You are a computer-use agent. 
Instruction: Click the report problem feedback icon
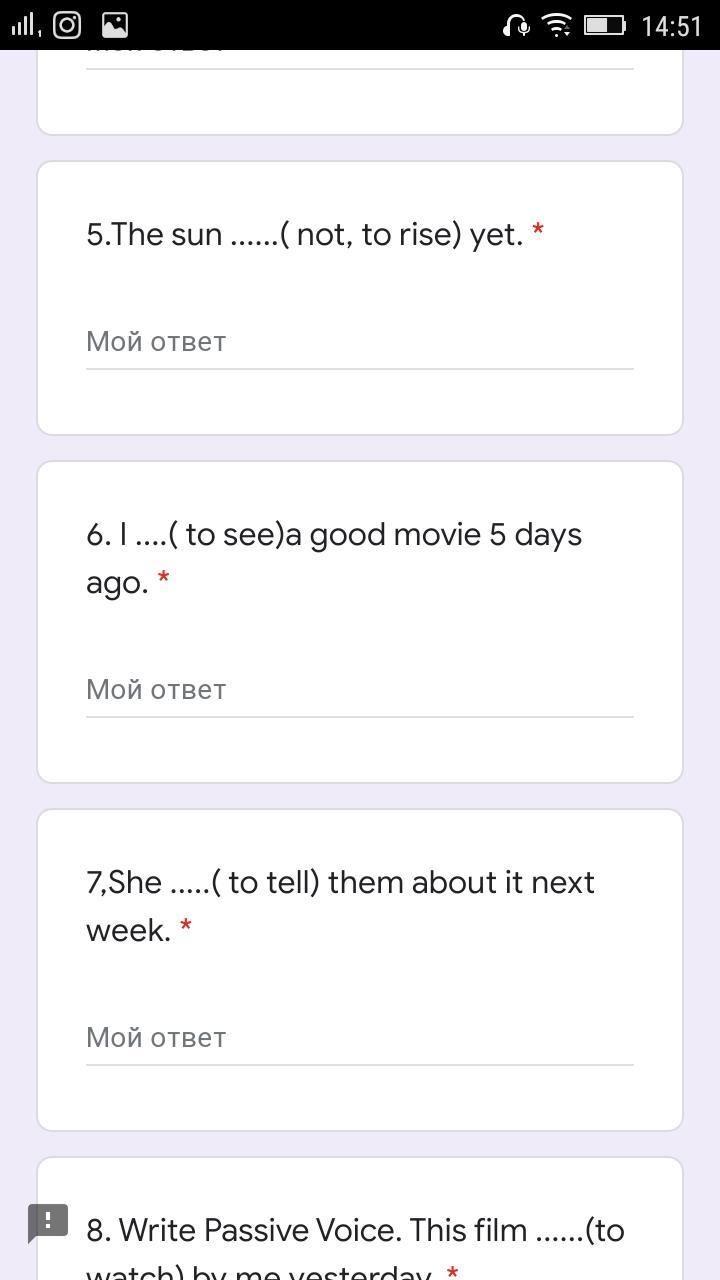point(48,1222)
